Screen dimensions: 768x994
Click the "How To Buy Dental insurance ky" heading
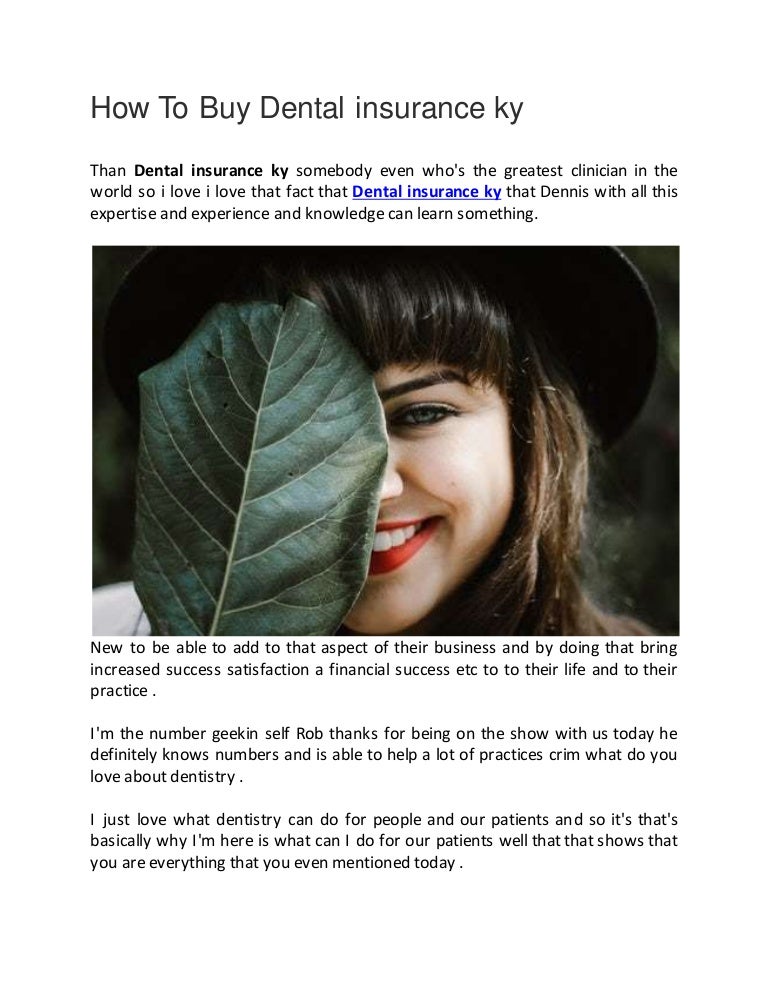click(x=306, y=108)
